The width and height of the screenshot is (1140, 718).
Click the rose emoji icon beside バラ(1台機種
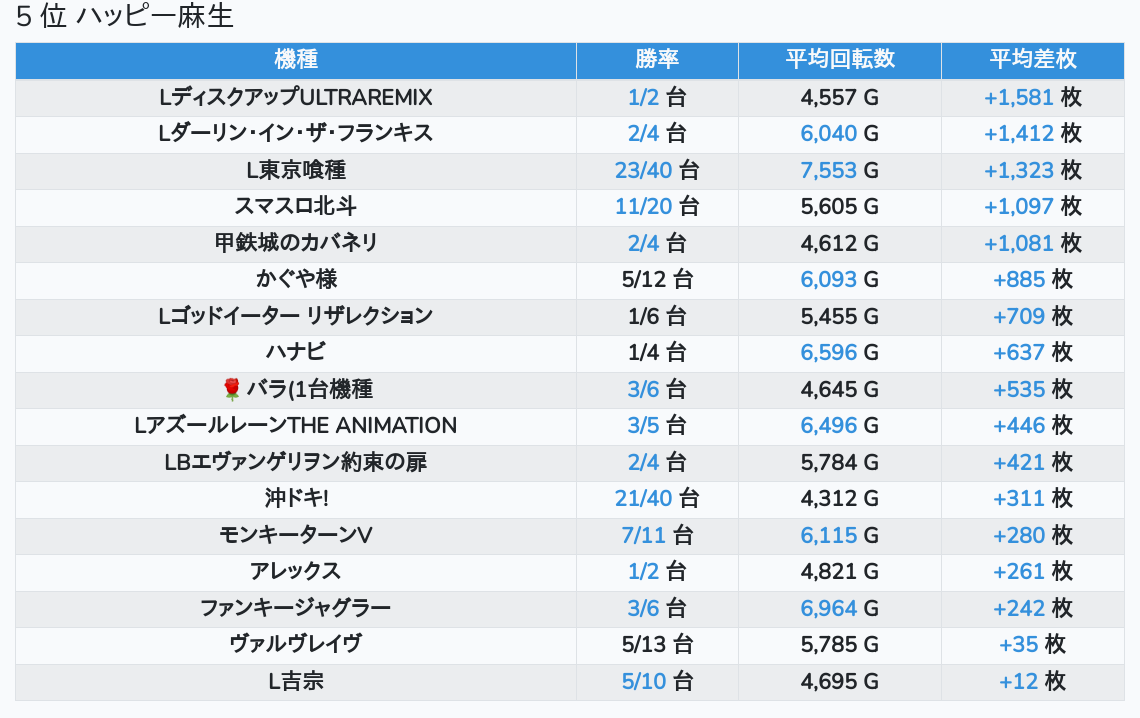coord(231,390)
